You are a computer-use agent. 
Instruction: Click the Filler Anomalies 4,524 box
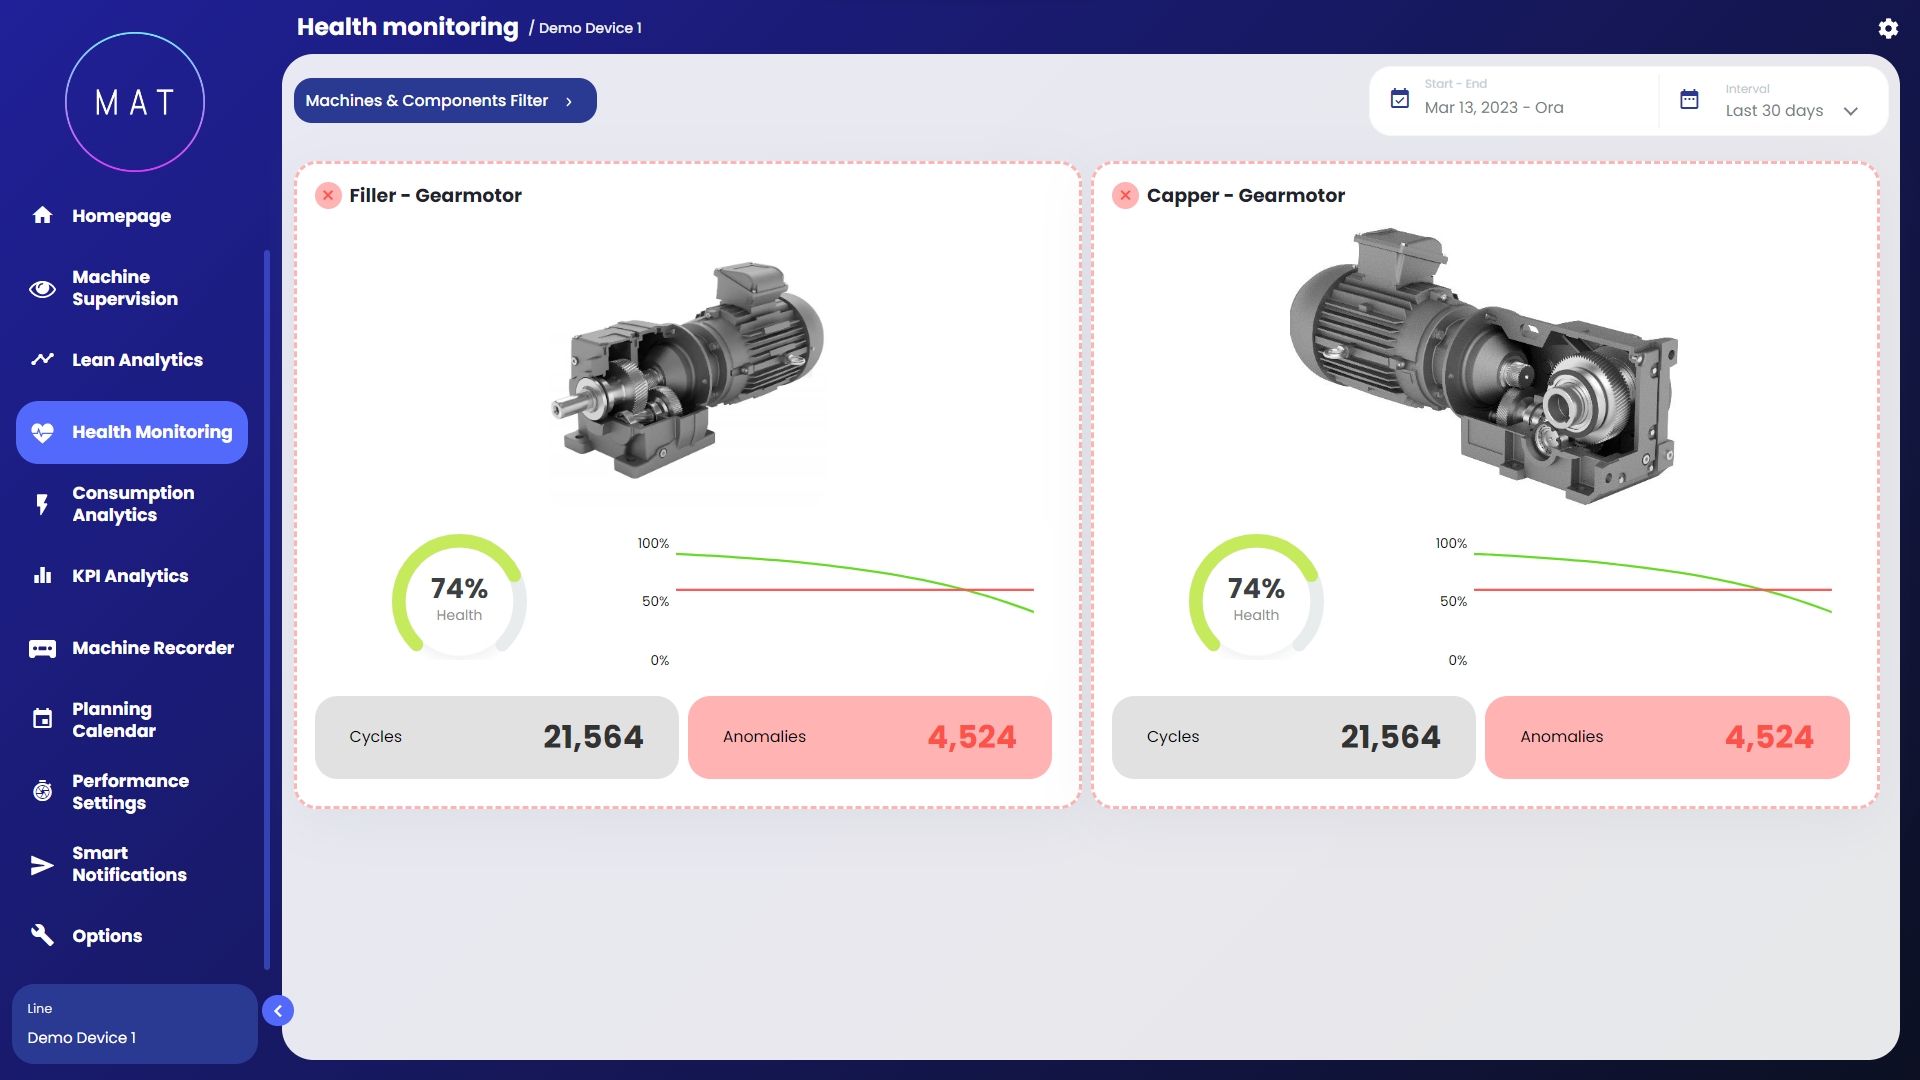pyautogui.click(x=869, y=738)
